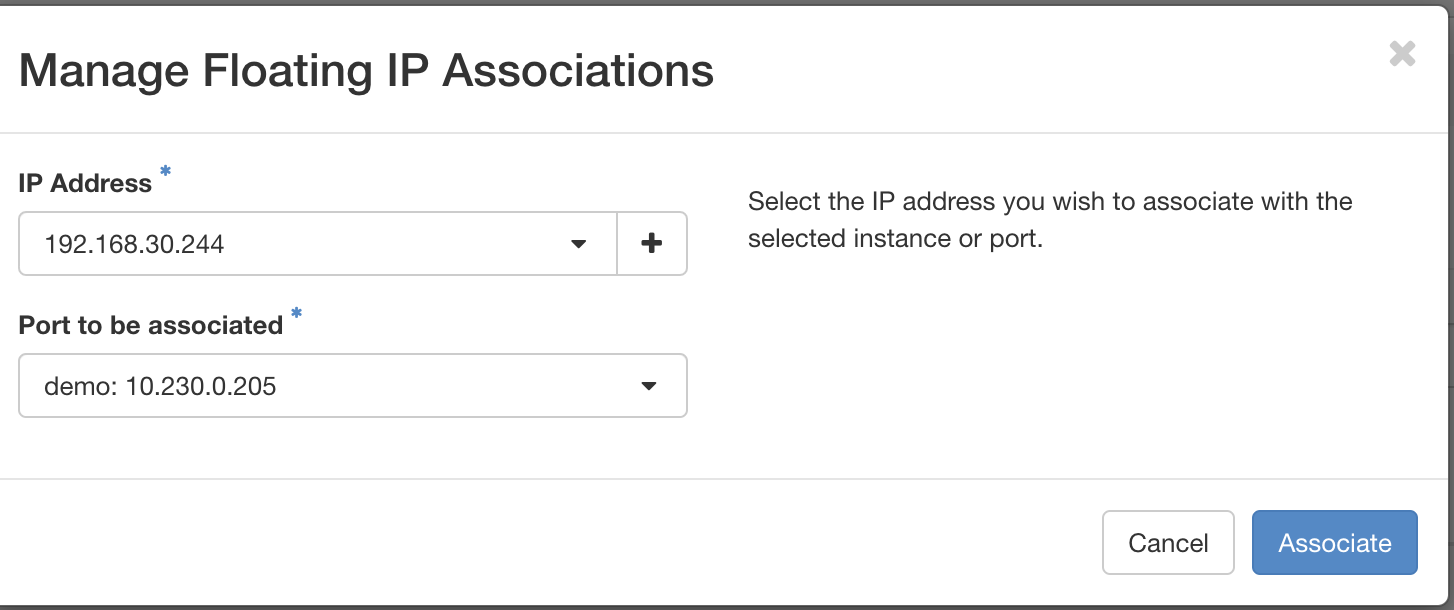The width and height of the screenshot is (1454, 610).
Task: Click the instance or port help text
Action: pyautogui.click(x=1048, y=219)
